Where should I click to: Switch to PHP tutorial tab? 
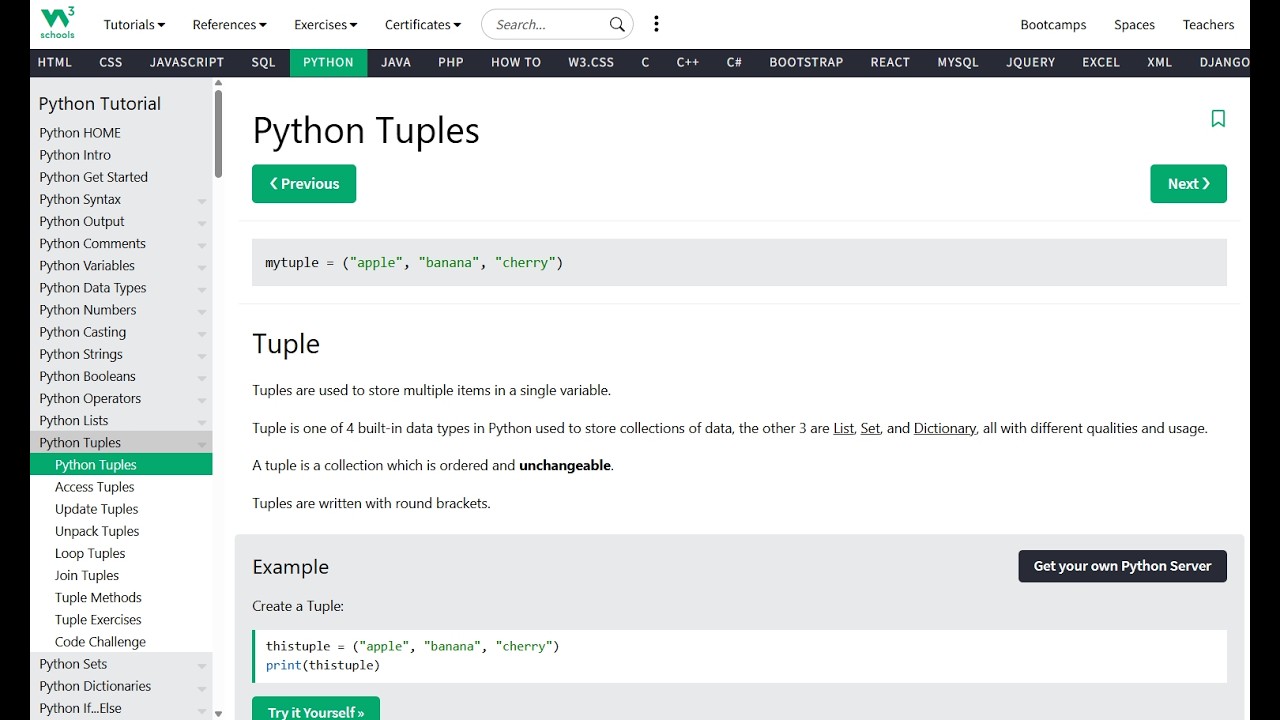(451, 62)
